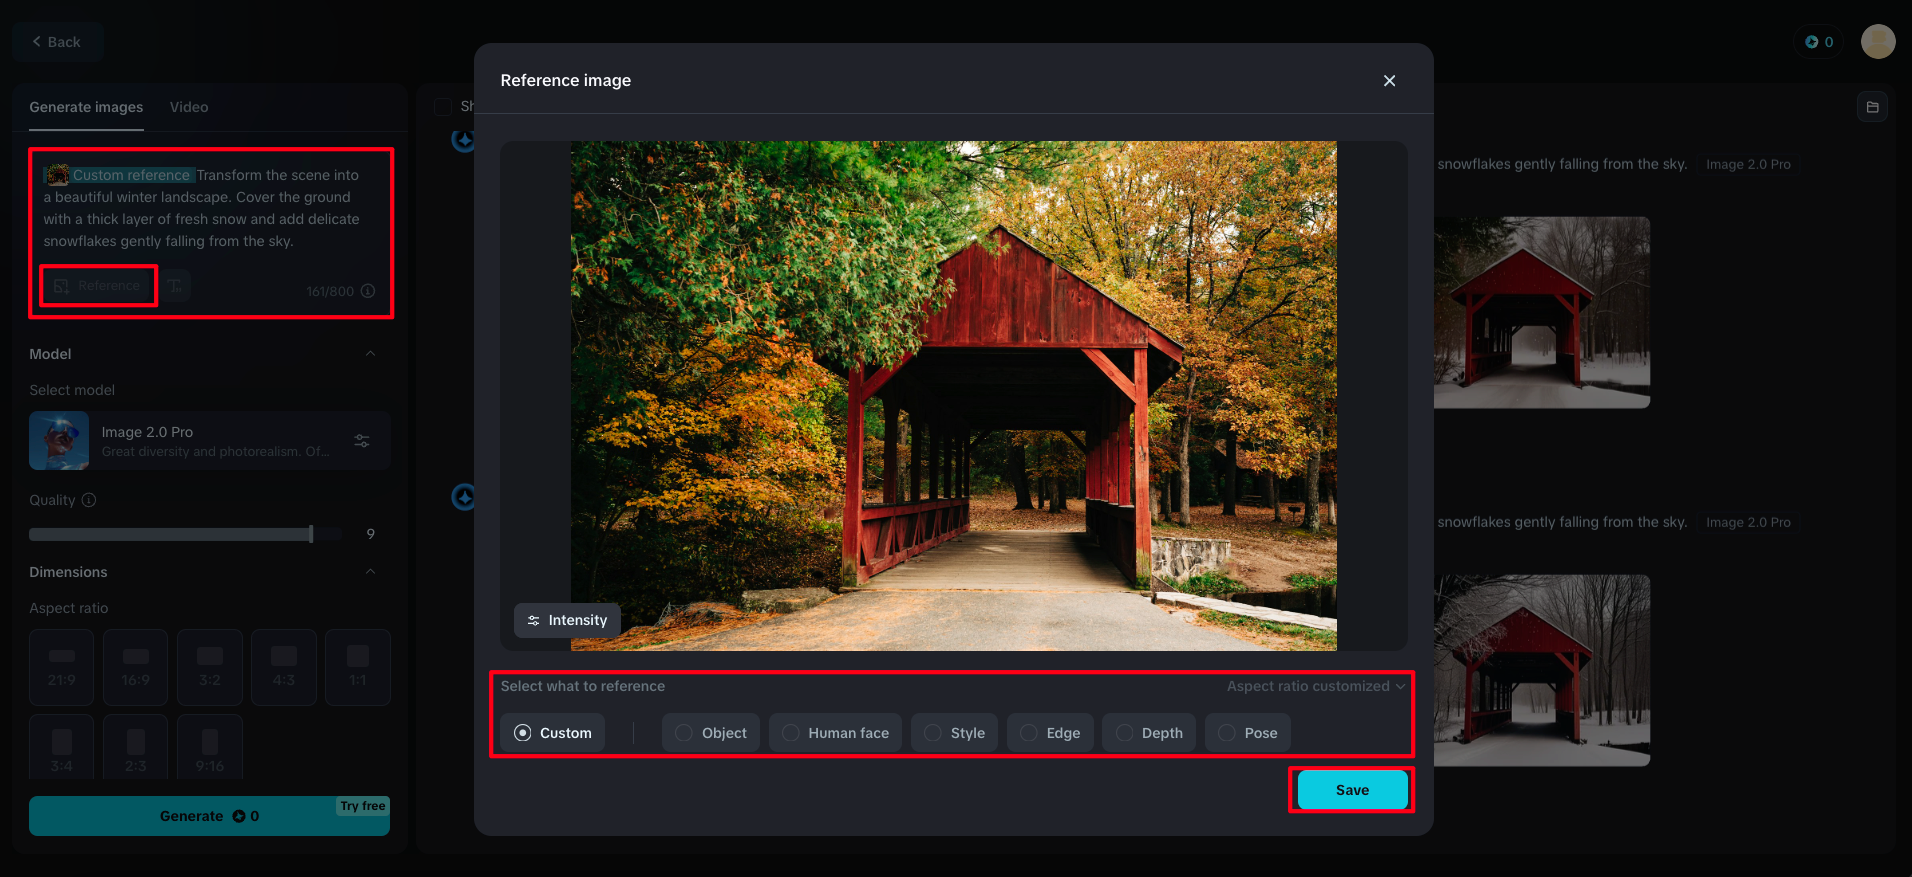Select the Custom reference radio option
Screen dimensions: 1912x877
552,733
